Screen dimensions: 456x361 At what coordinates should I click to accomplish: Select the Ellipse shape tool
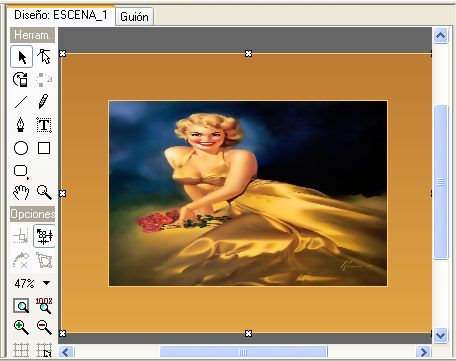point(21,148)
